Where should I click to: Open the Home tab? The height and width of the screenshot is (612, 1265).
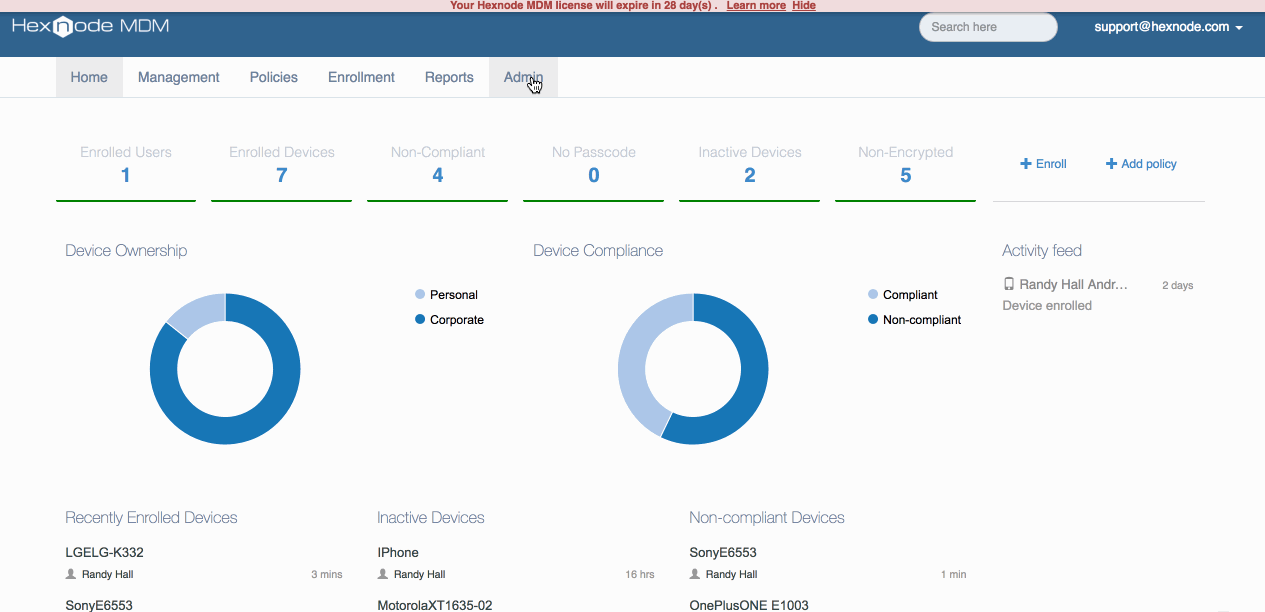pyautogui.click(x=89, y=77)
